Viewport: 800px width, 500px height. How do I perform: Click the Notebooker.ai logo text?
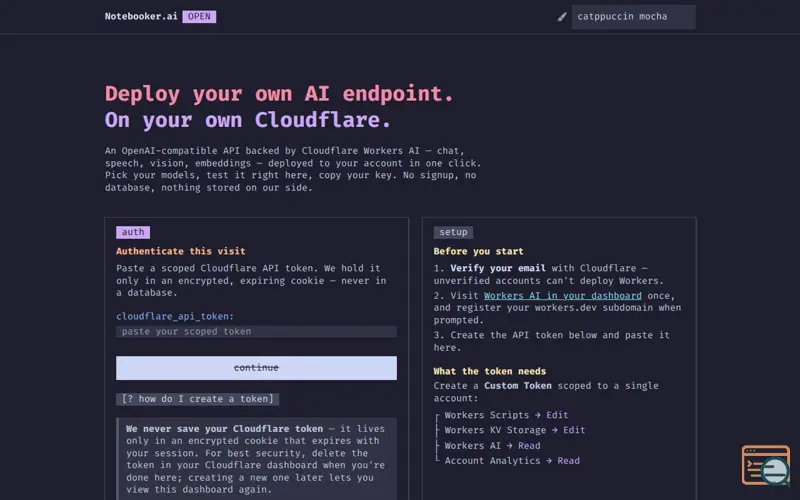coord(141,16)
